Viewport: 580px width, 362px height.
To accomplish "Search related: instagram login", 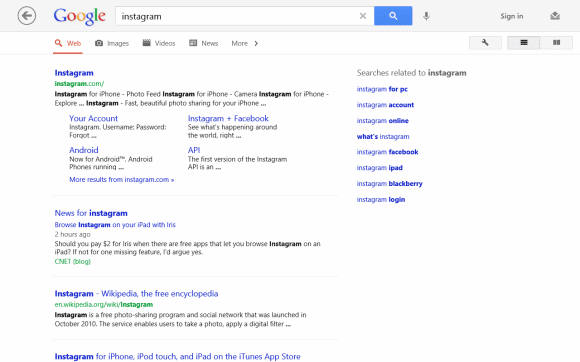I will (381, 200).
